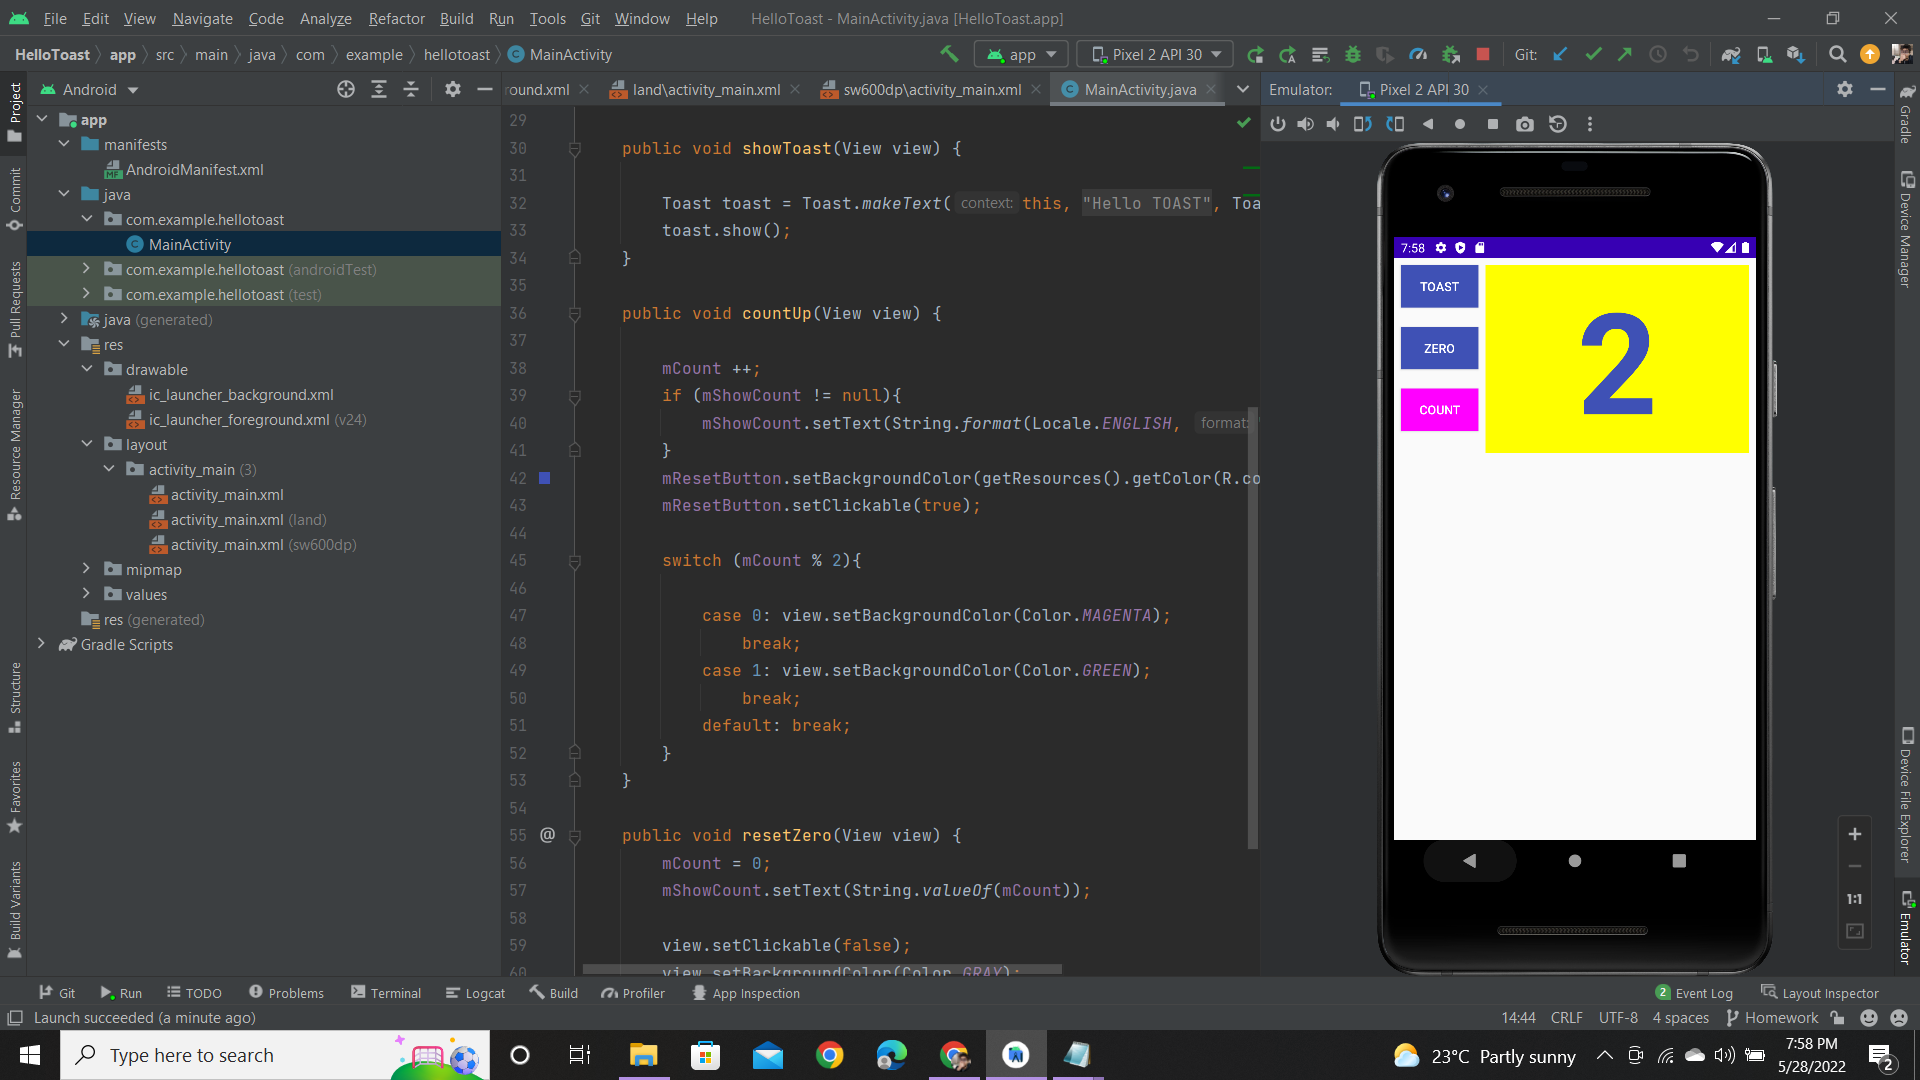Switch to the sw600dp activity_main.xml tab
Viewport: 1920px width, 1080px height.
click(928, 89)
